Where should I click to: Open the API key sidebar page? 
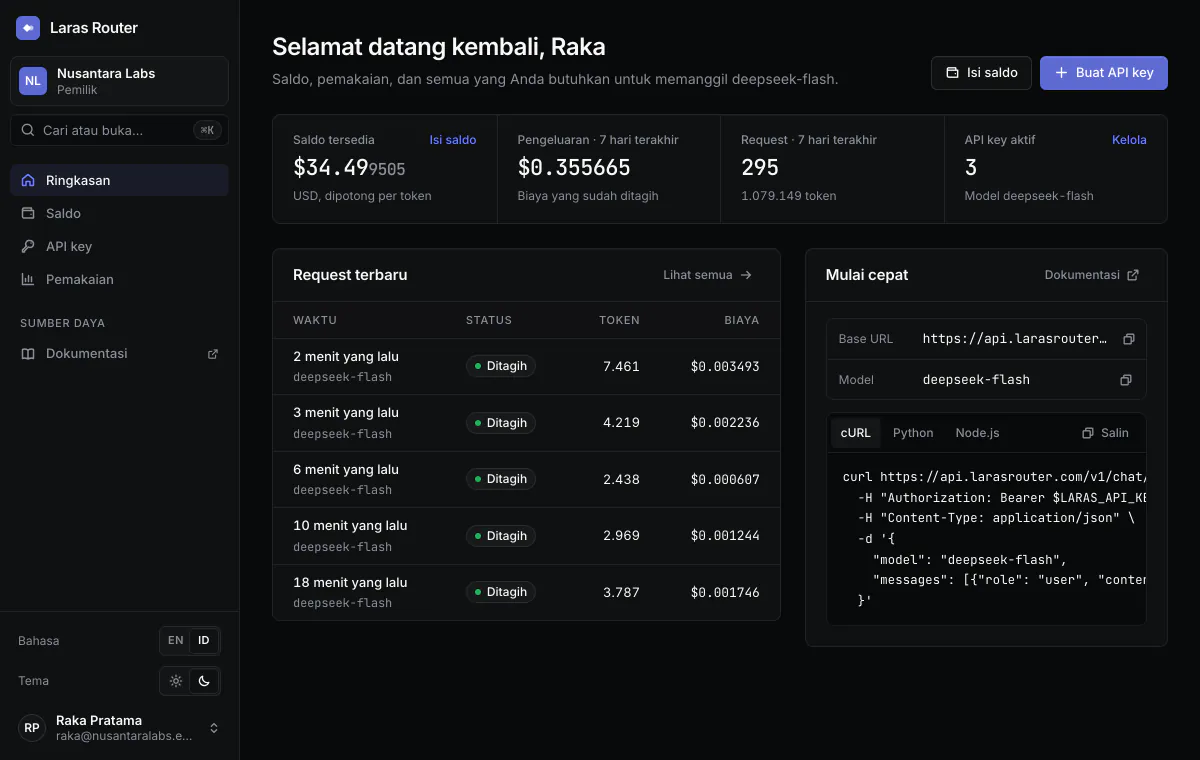pos(119,246)
